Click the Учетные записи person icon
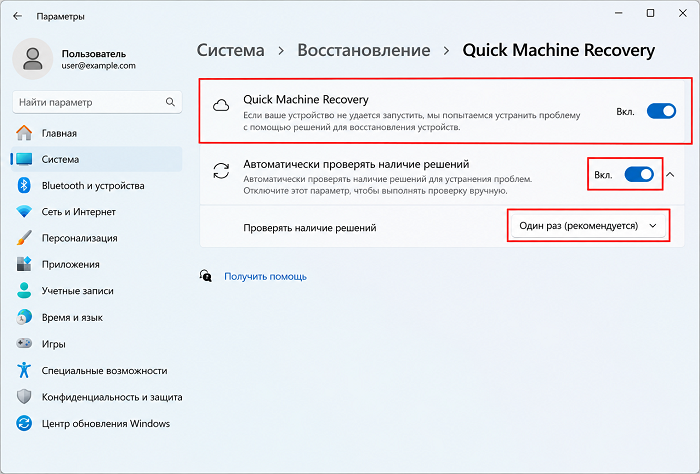 click(x=24, y=291)
